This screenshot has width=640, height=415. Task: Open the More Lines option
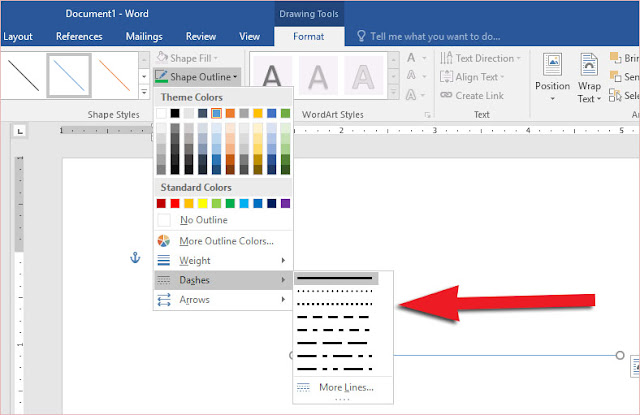[x=343, y=387]
